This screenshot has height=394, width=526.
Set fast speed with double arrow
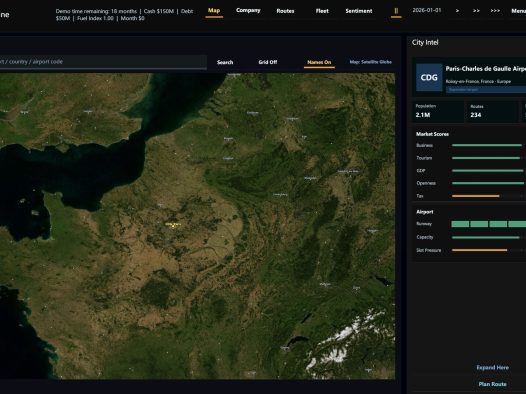coord(476,11)
